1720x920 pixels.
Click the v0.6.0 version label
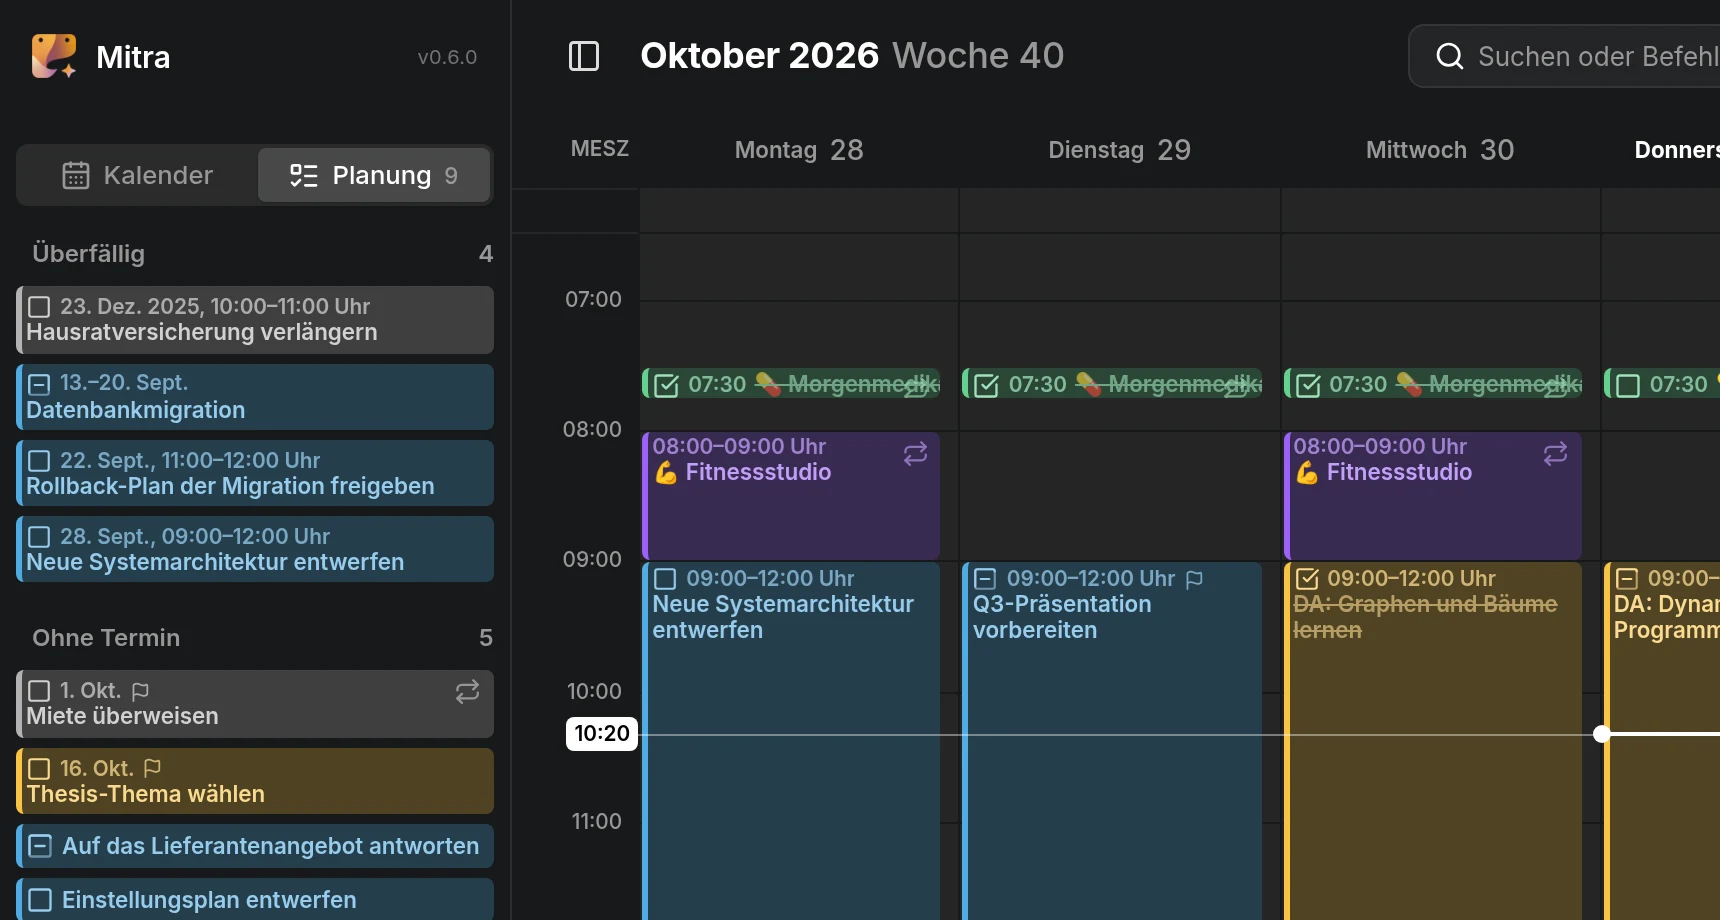tap(447, 57)
